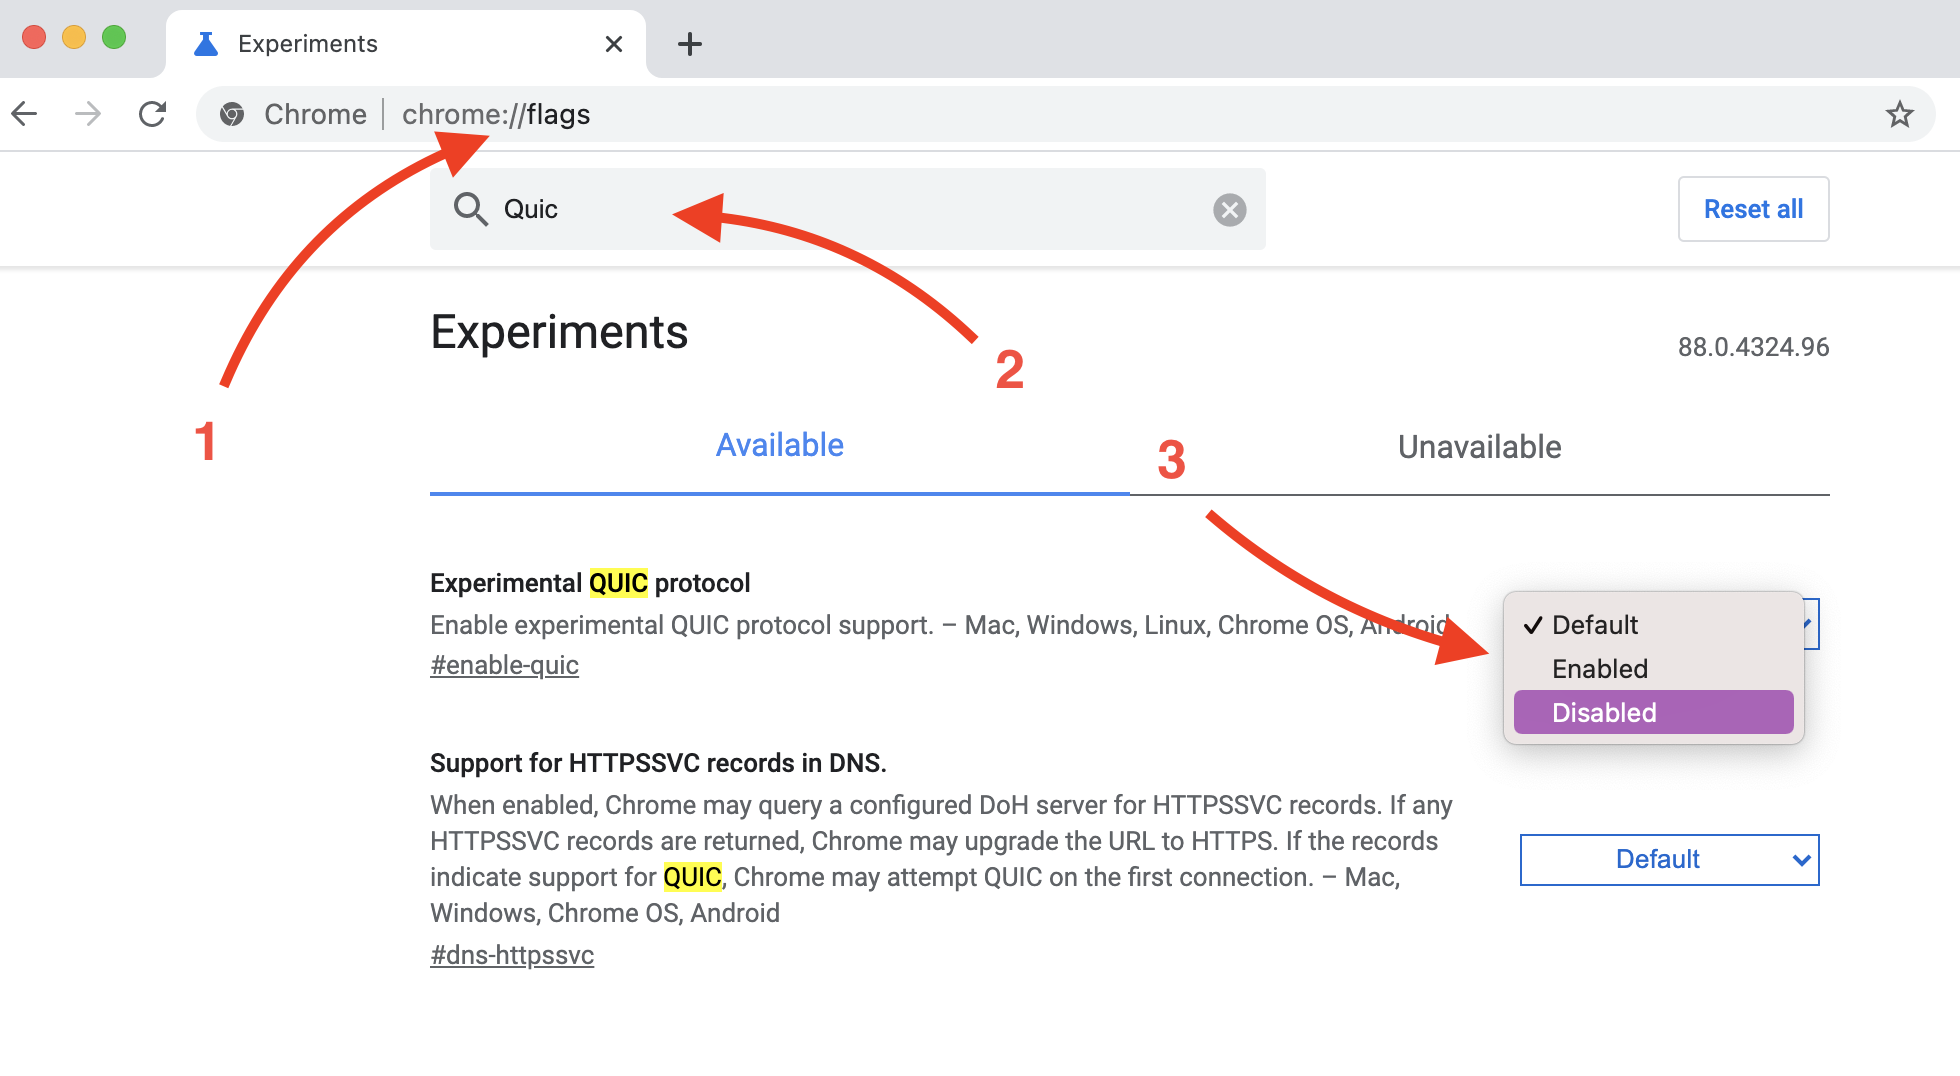Click the macOS red close window button

(34, 38)
